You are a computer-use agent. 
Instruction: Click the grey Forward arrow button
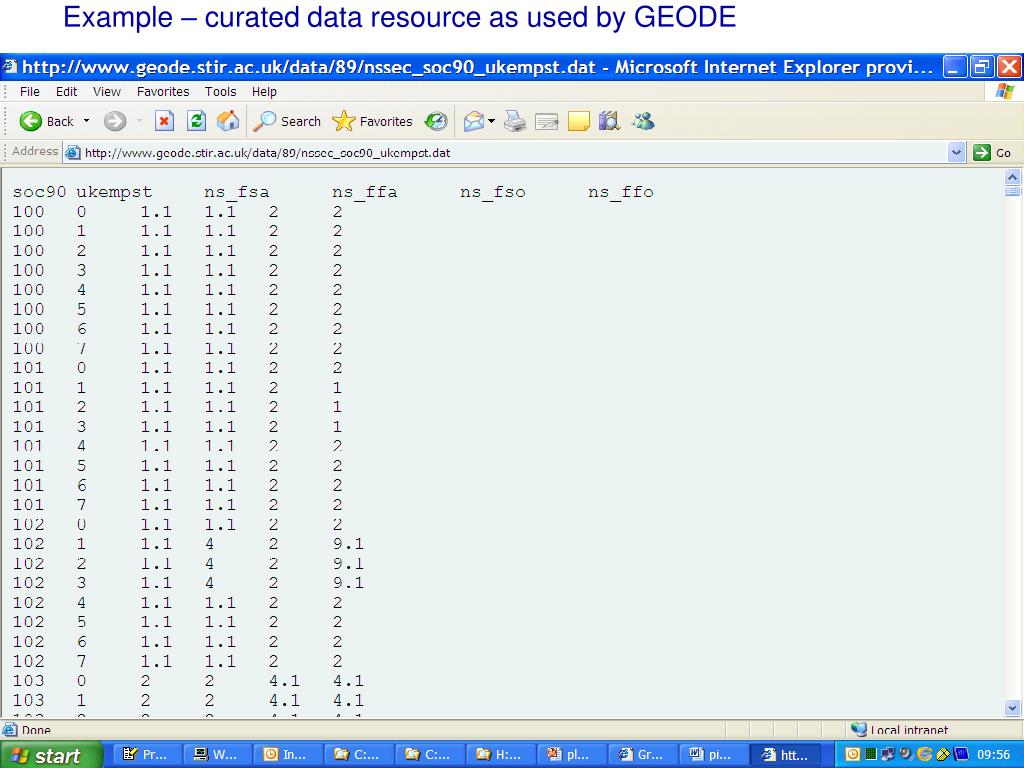pos(115,121)
